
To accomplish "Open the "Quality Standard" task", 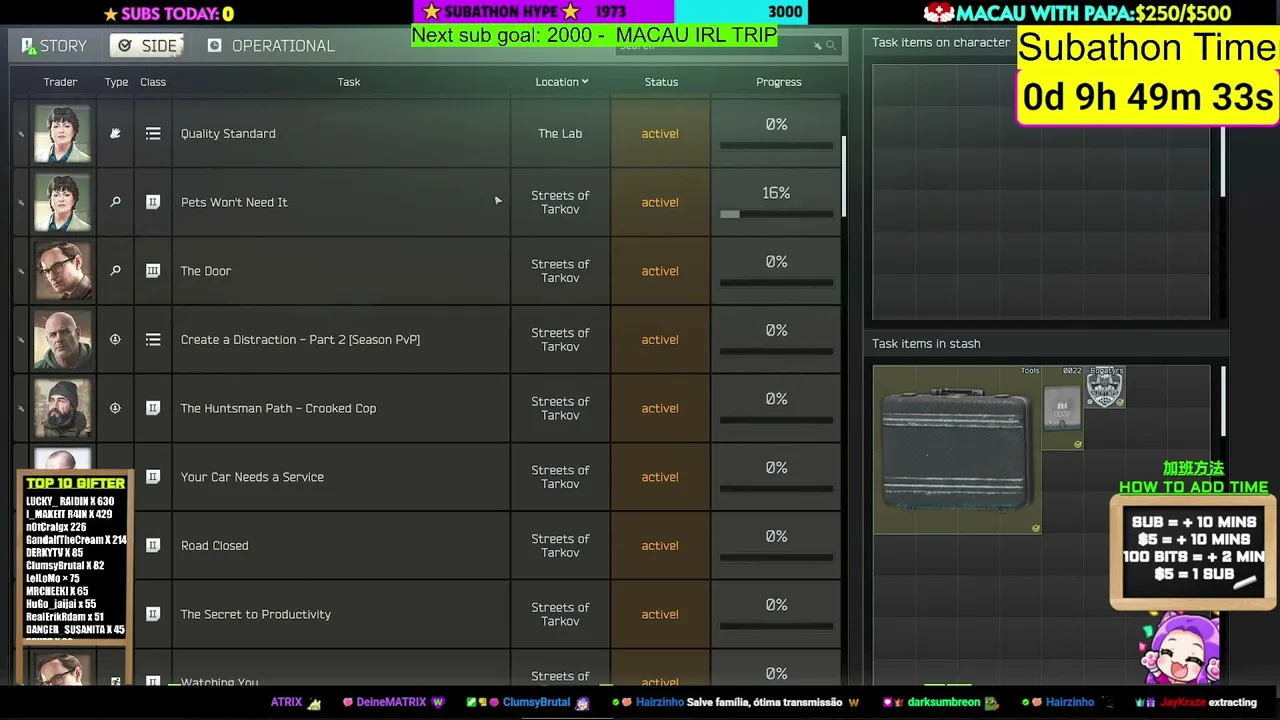I will click(228, 134).
